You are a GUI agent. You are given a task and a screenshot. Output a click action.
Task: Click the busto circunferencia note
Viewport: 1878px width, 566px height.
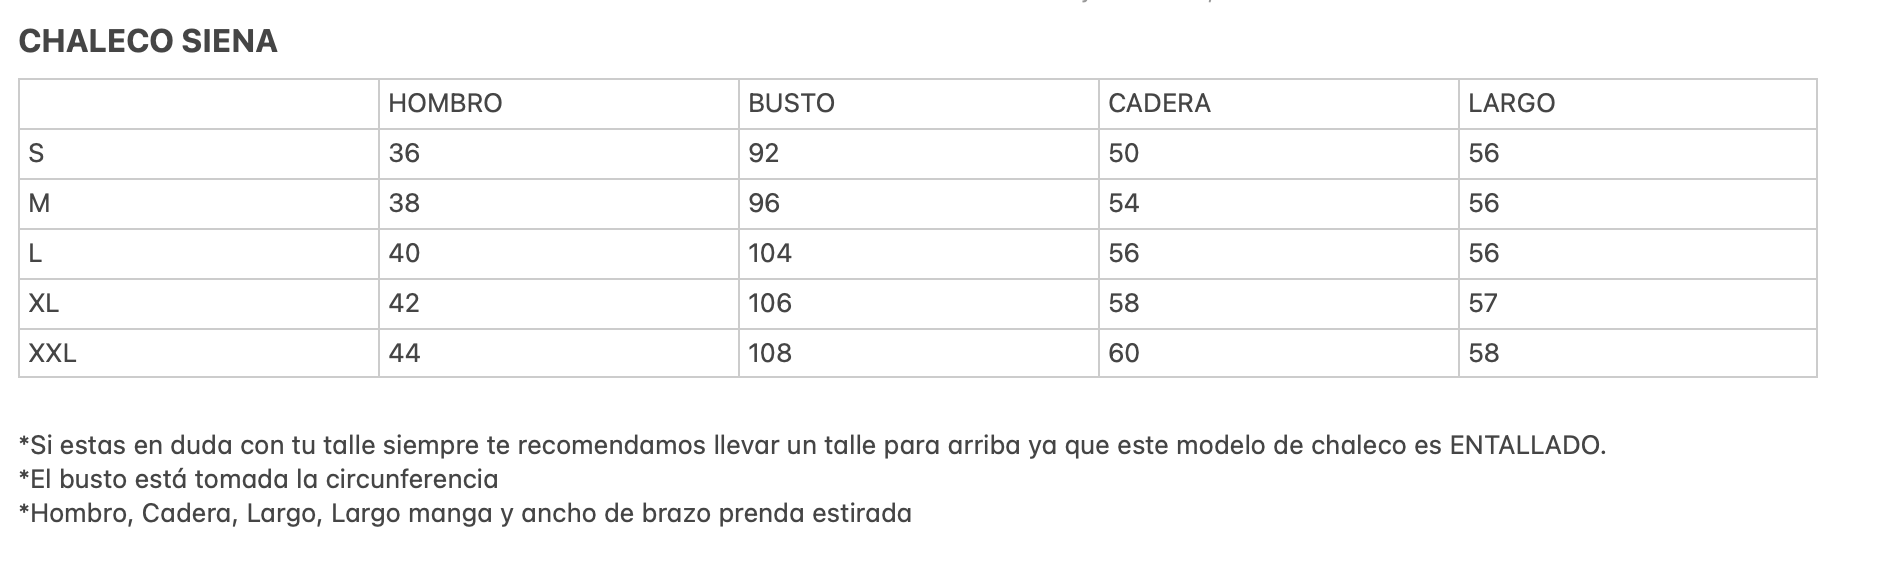258,479
